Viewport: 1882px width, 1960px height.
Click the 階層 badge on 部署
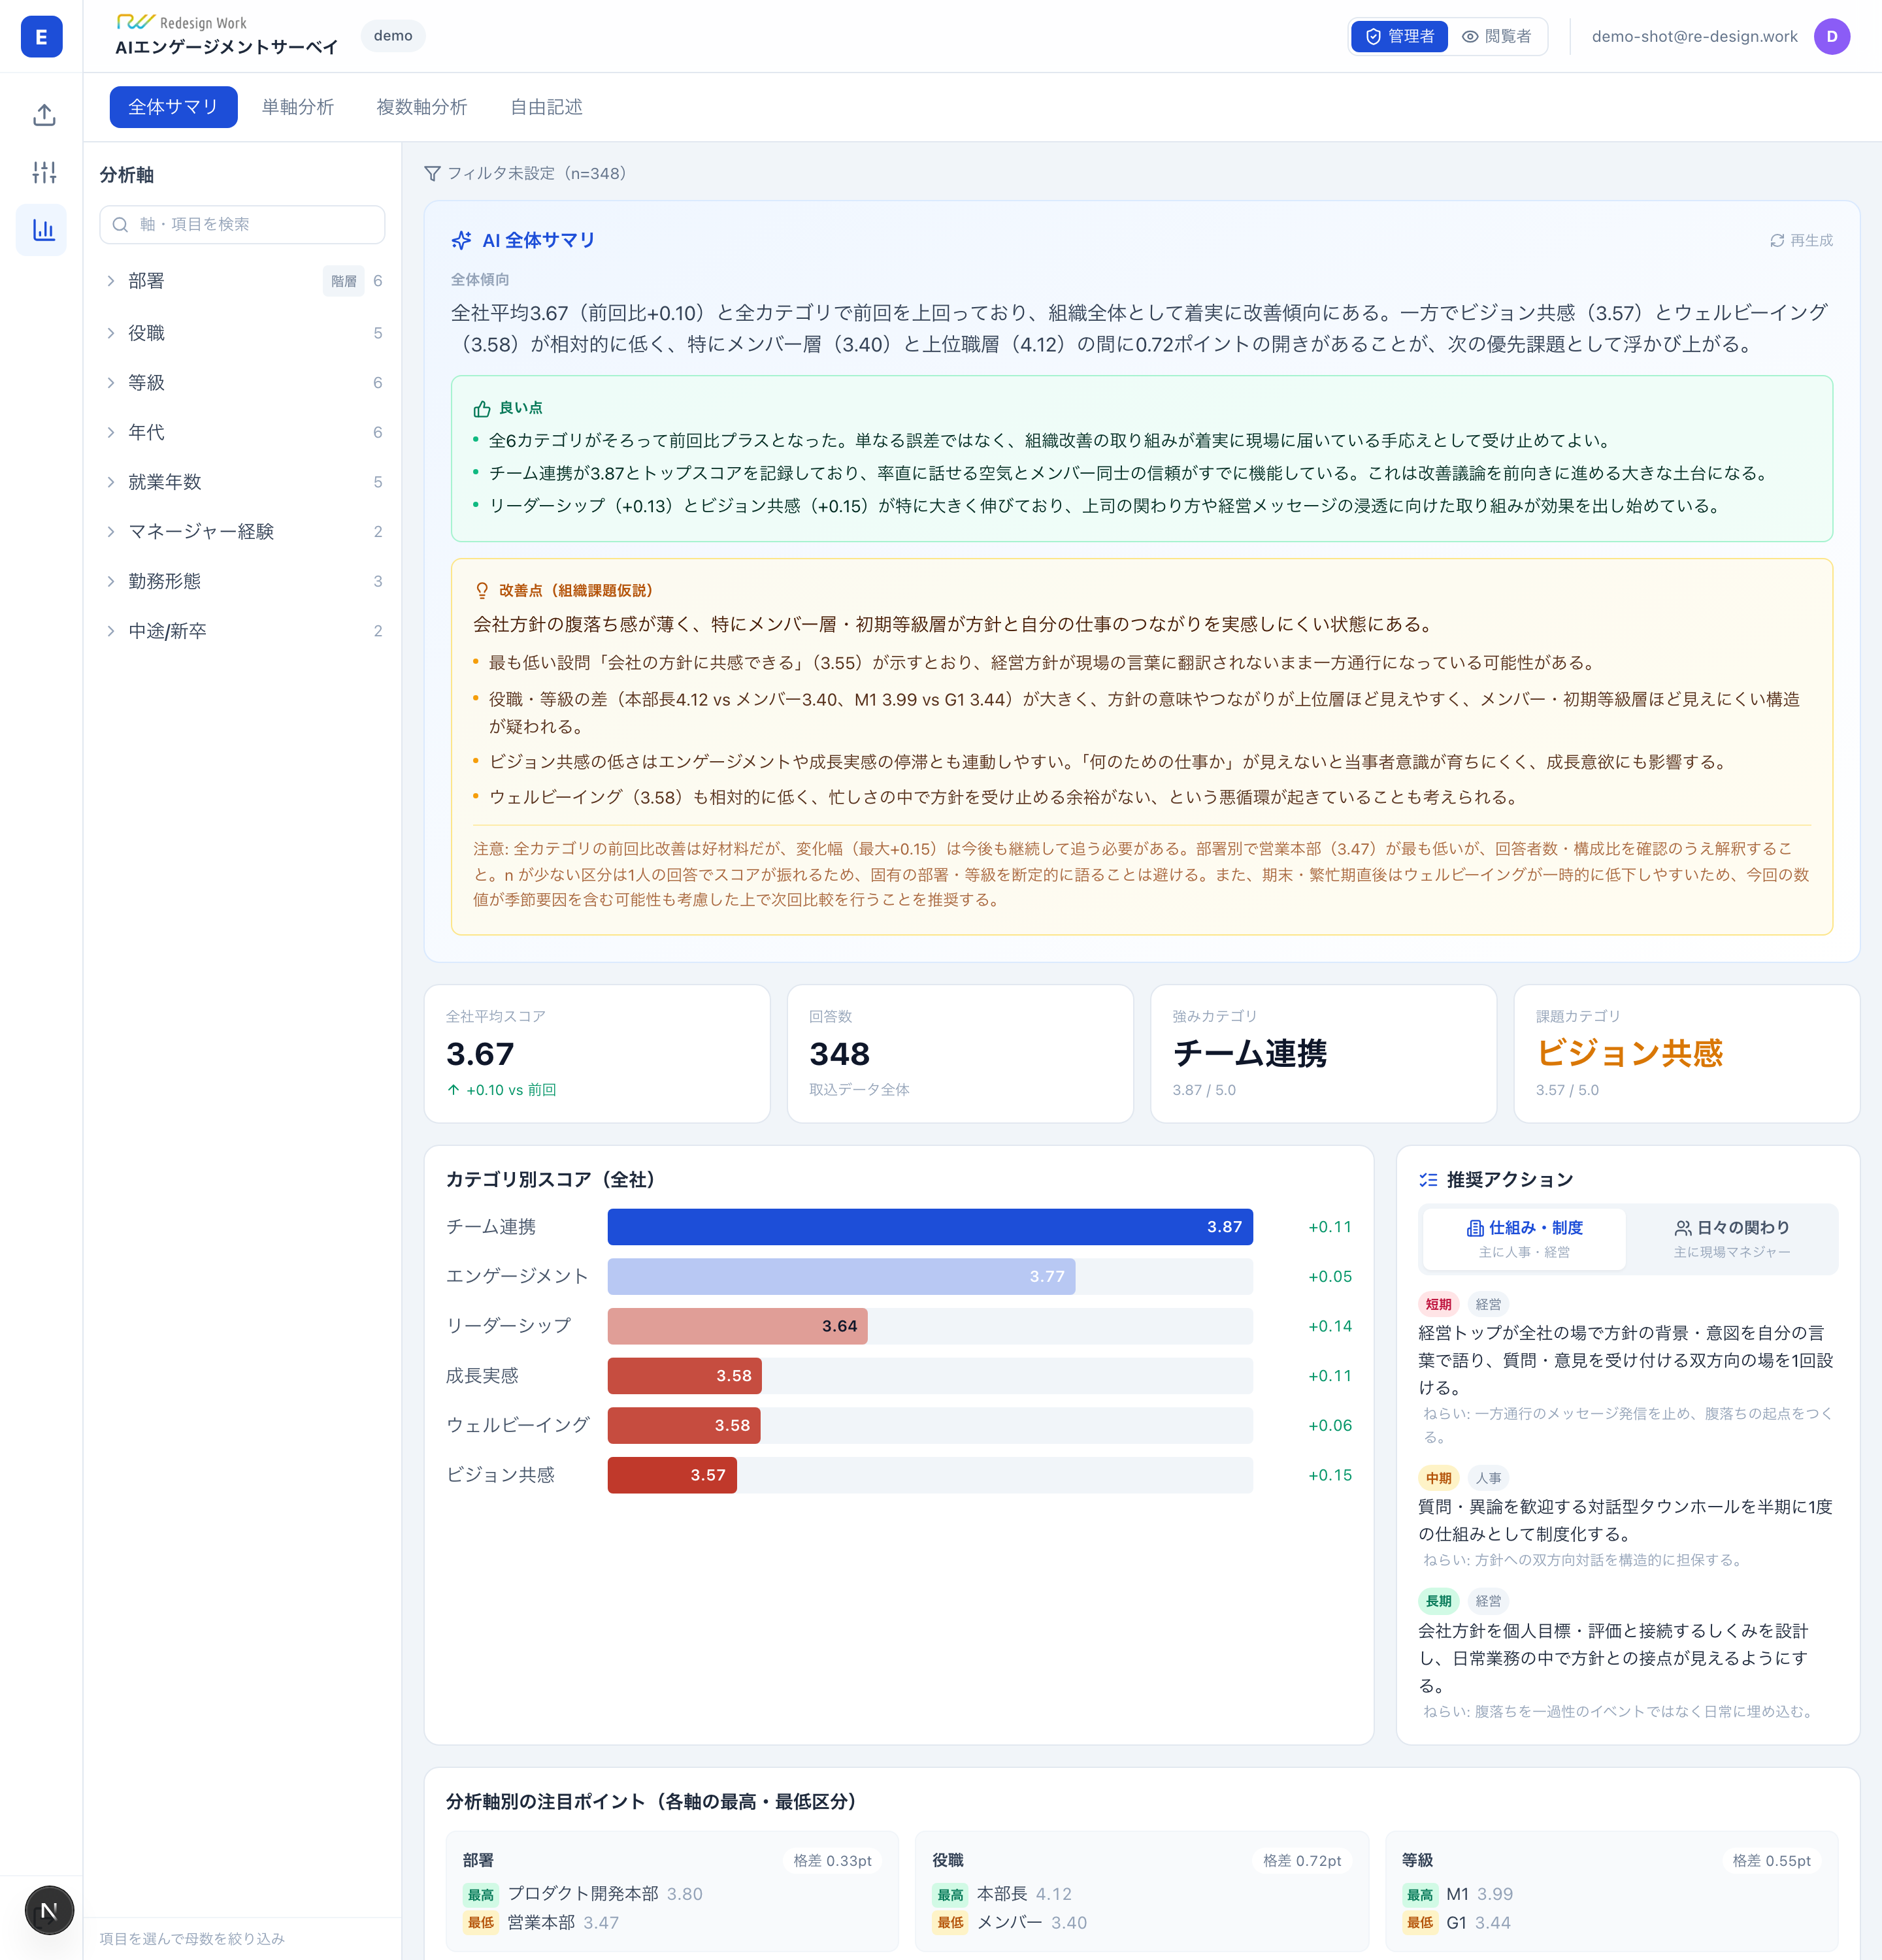tap(344, 281)
